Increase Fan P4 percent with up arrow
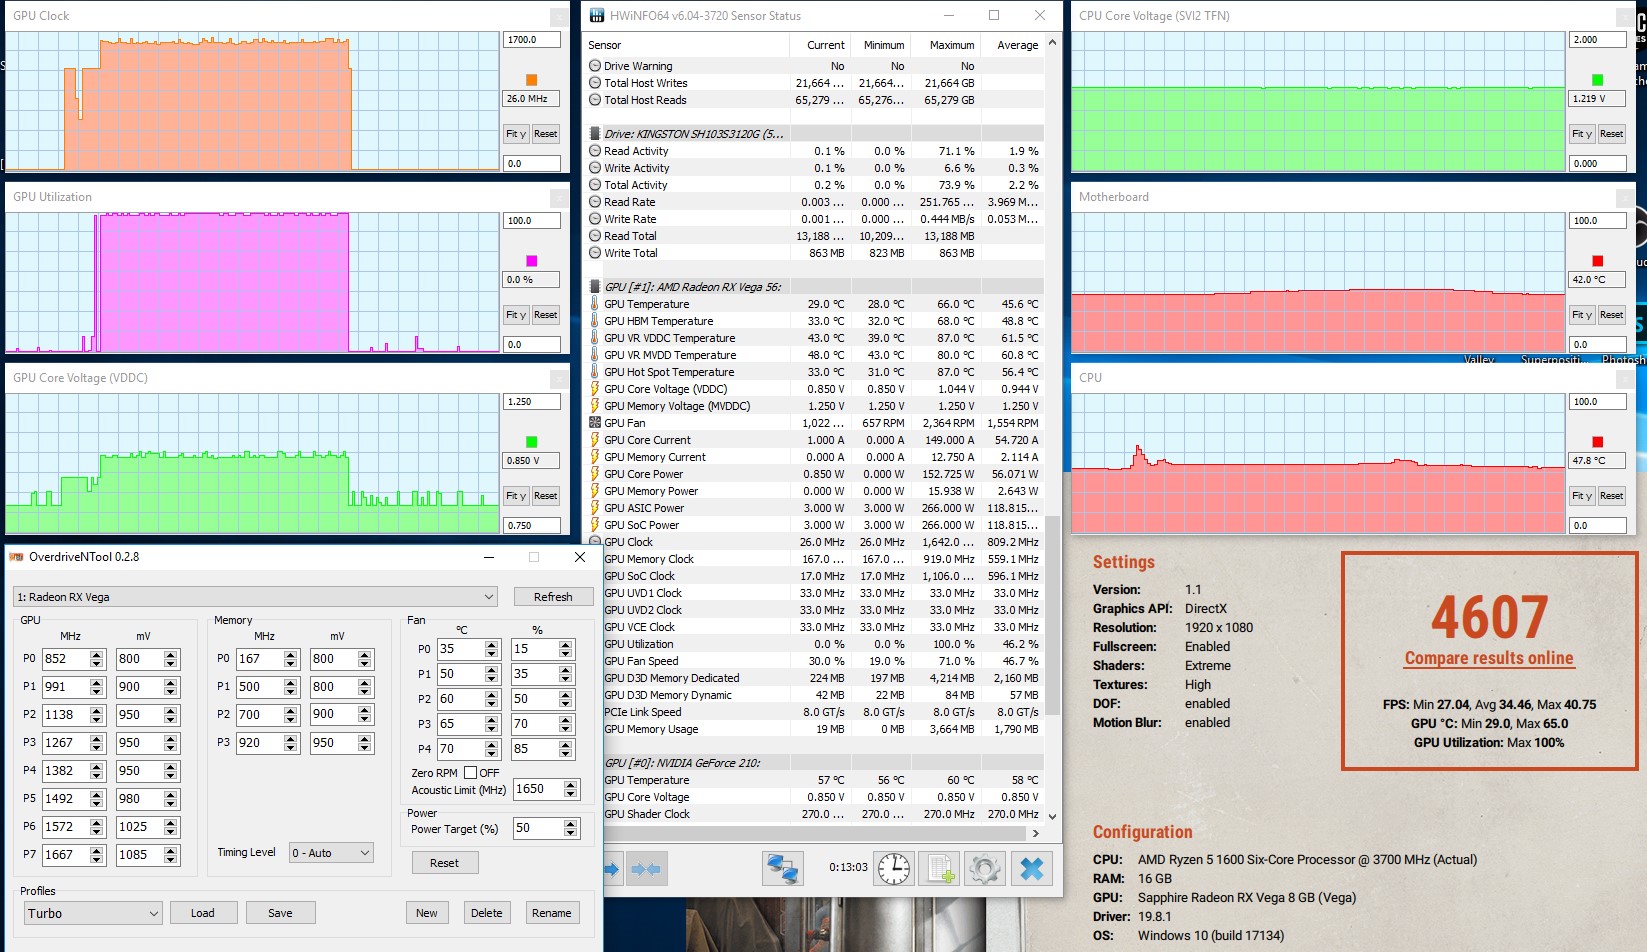 [566, 744]
